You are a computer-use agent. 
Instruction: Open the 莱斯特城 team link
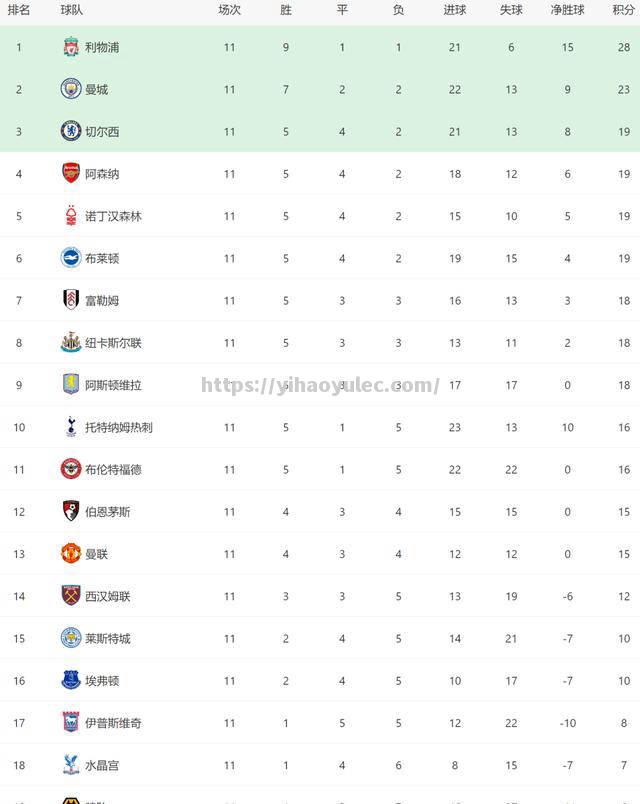[x=108, y=638]
